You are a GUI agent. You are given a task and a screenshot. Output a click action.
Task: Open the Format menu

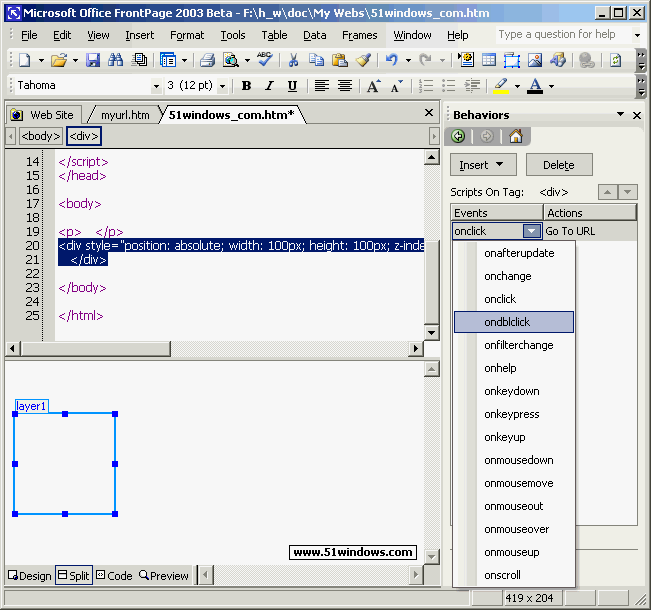point(187,35)
